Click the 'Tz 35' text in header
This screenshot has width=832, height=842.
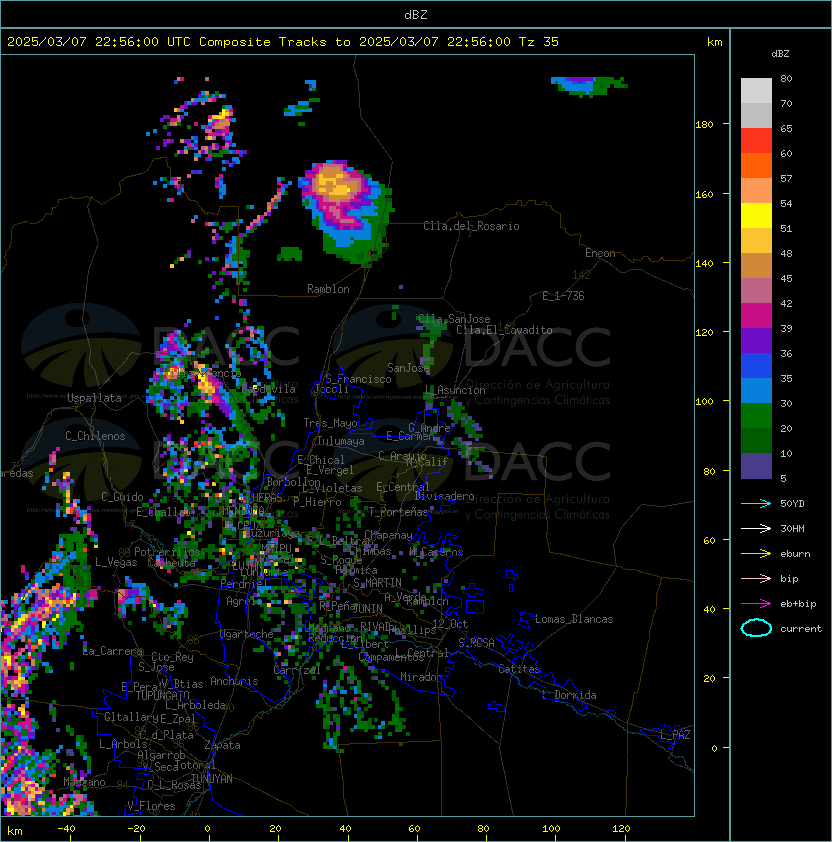[539, 42]
